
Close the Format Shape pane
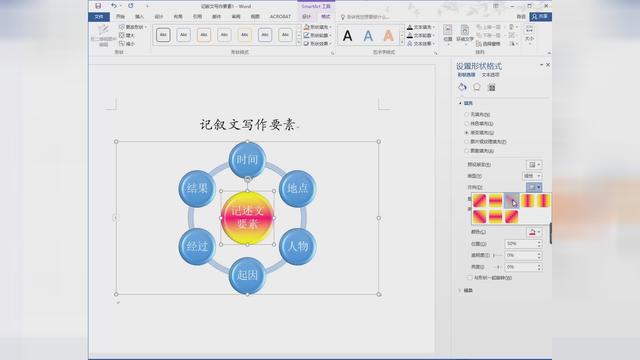coord(548,65)
